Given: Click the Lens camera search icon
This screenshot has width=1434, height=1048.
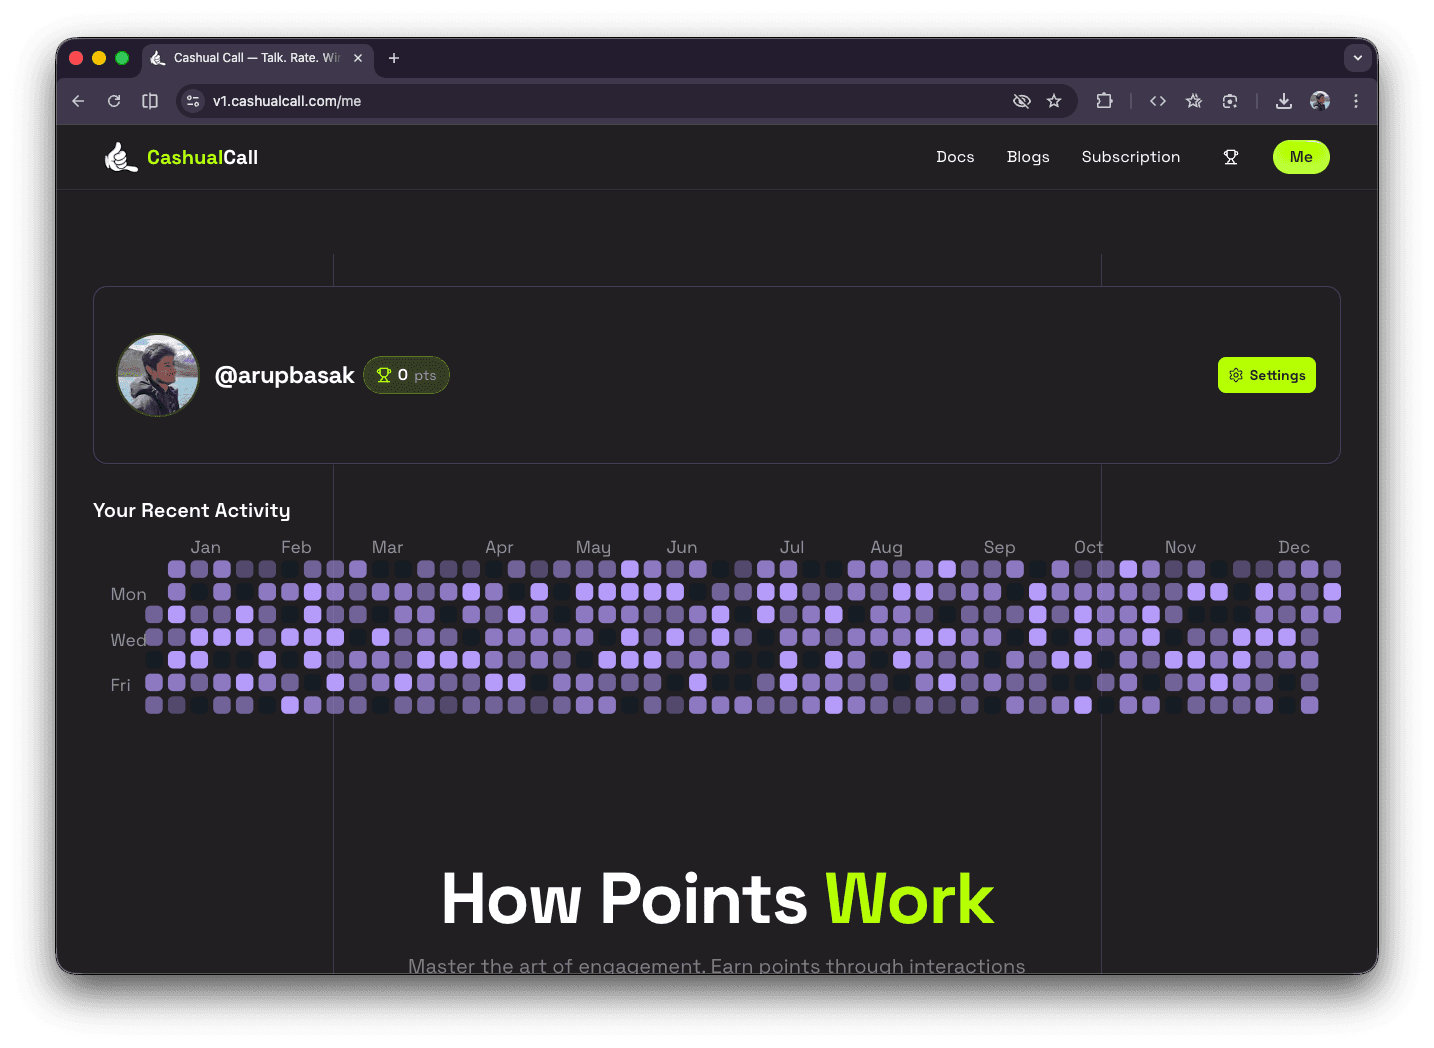Looking at the screenshot, I should [1229, 101].
